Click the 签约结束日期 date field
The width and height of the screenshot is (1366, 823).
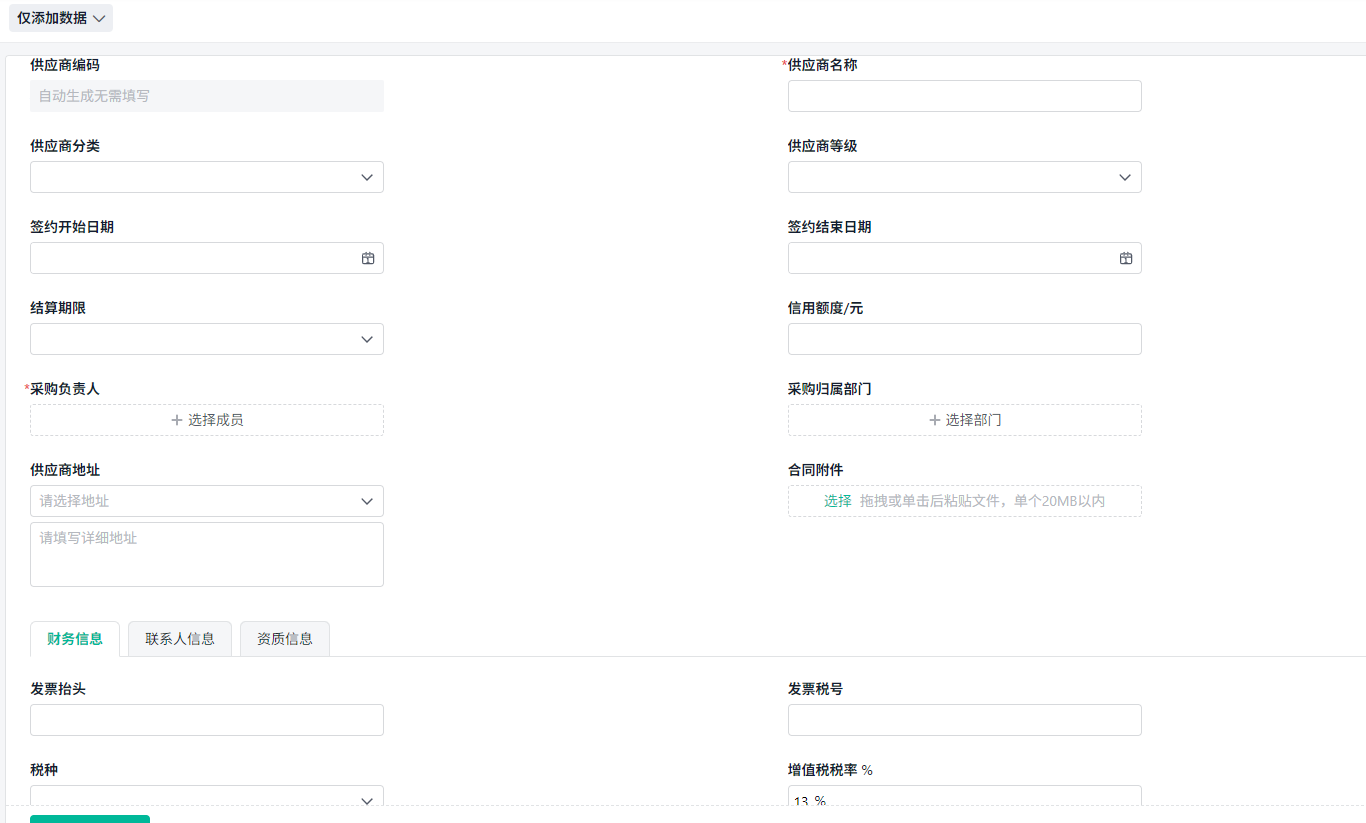(x=964, y=258)
